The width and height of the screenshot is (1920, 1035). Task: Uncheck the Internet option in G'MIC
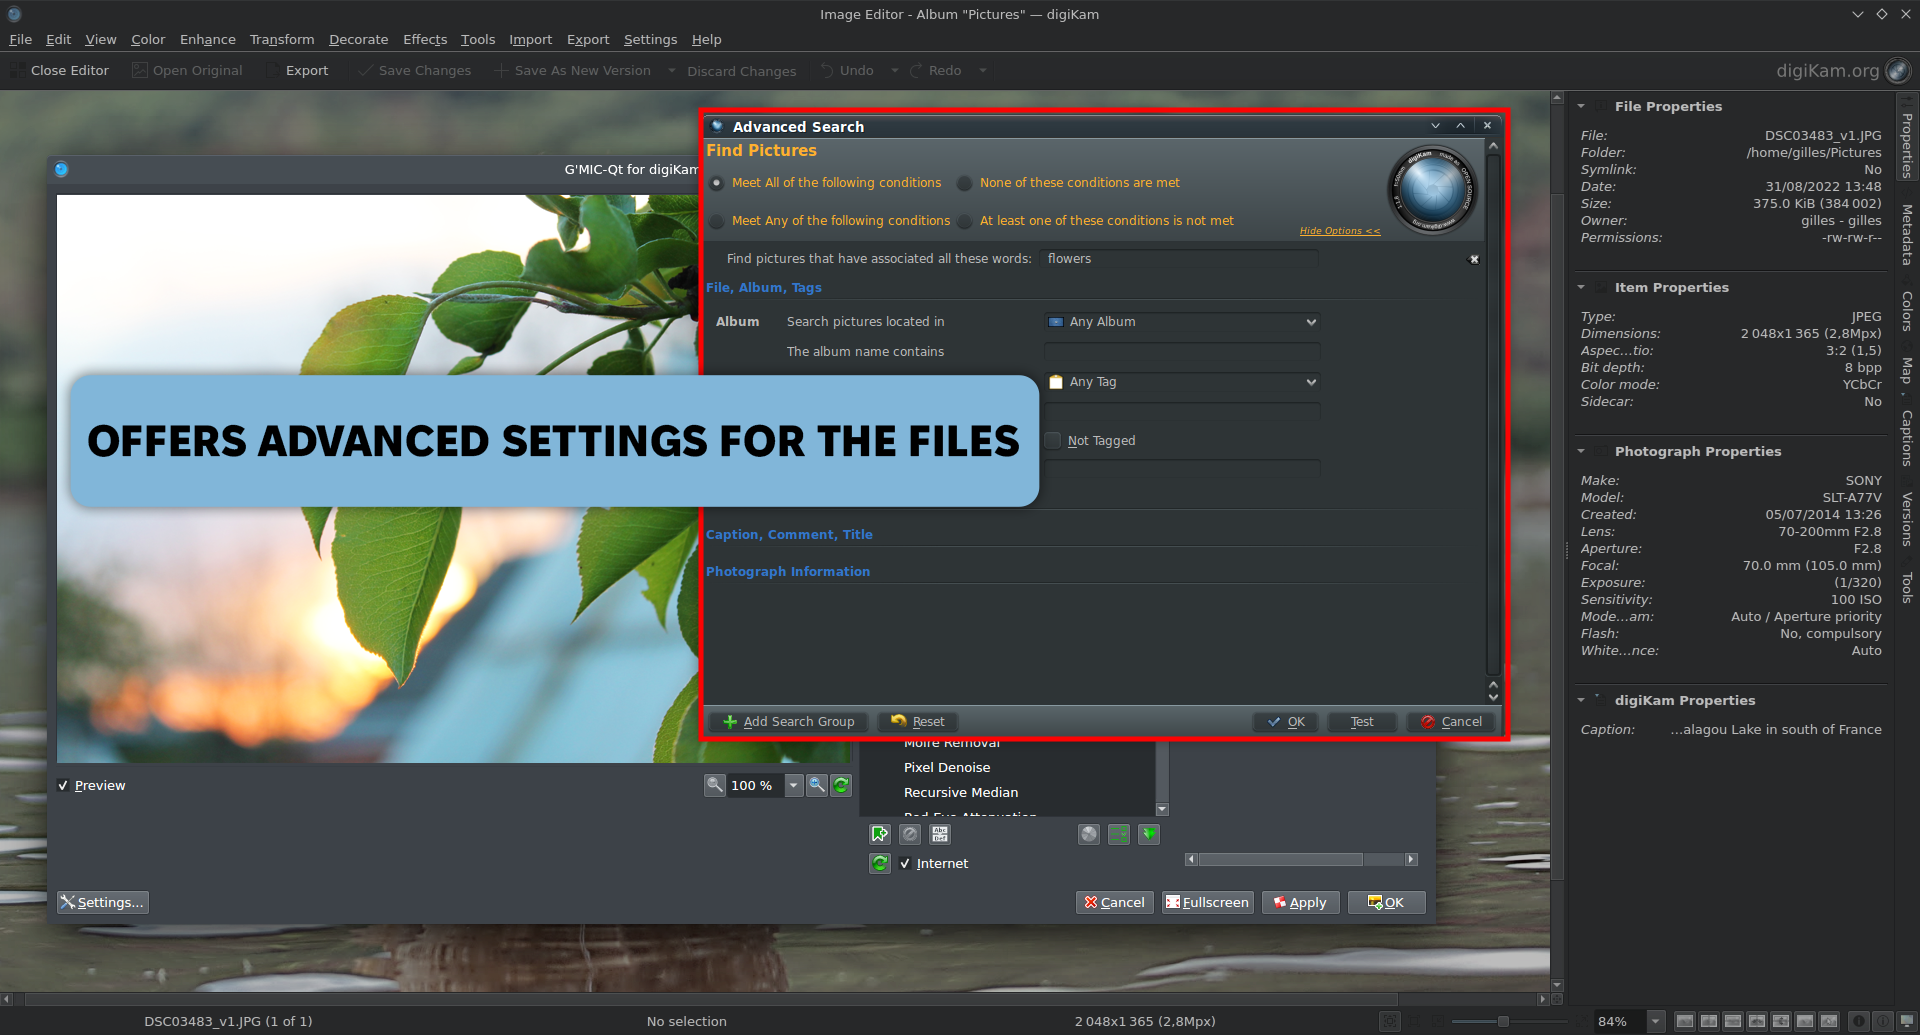(x=906, y=863)
